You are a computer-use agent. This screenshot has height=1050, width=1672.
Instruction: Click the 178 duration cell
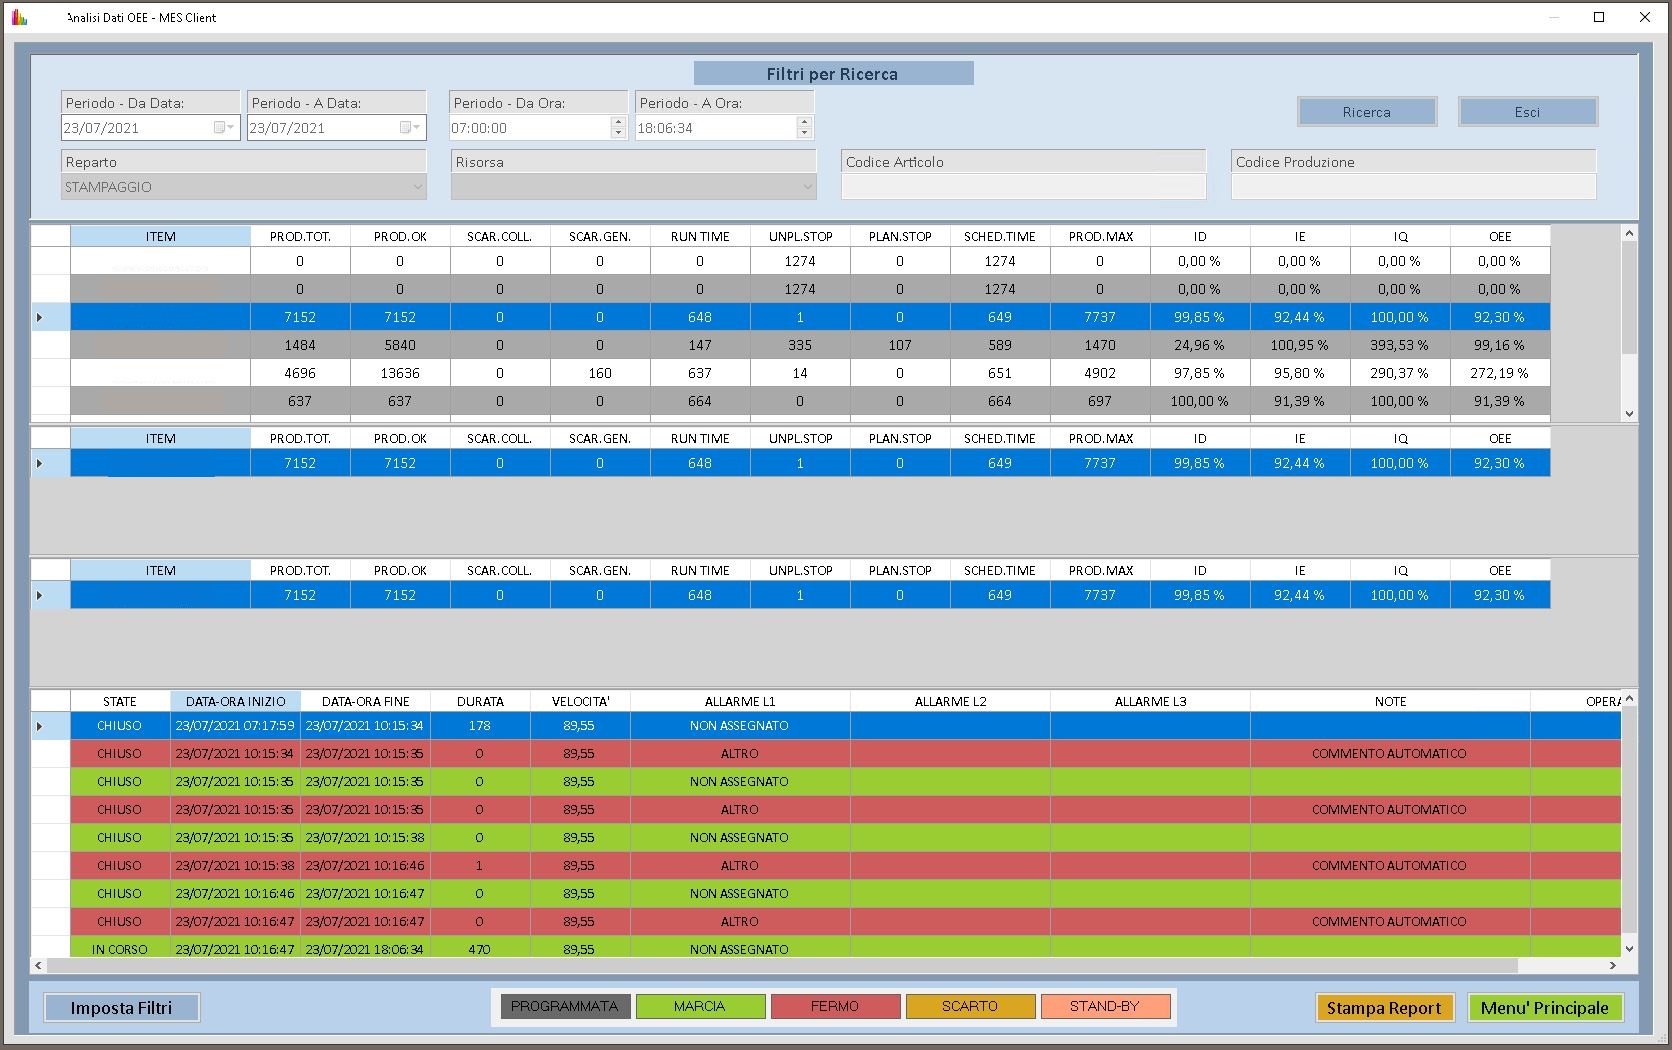point(480,726)
